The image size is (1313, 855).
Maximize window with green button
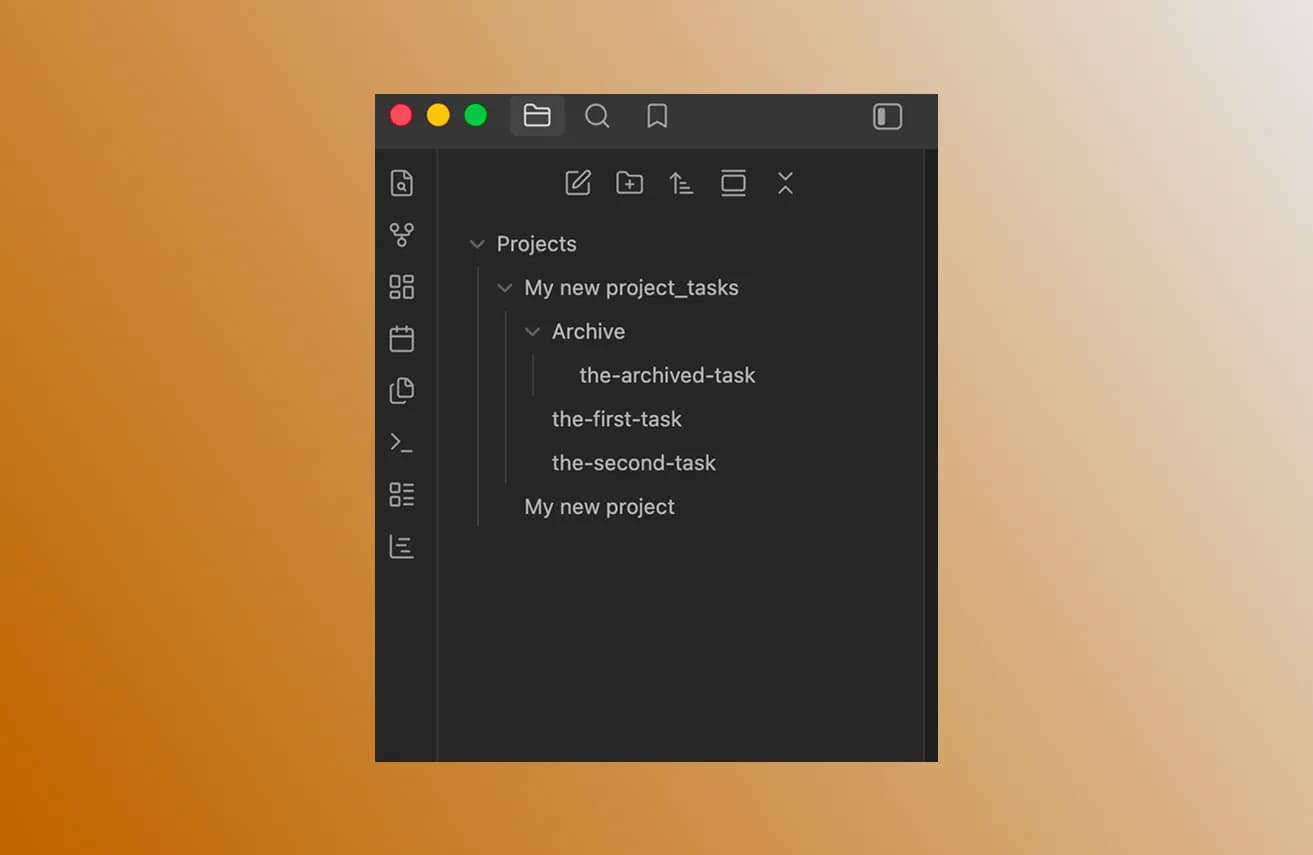476,115
